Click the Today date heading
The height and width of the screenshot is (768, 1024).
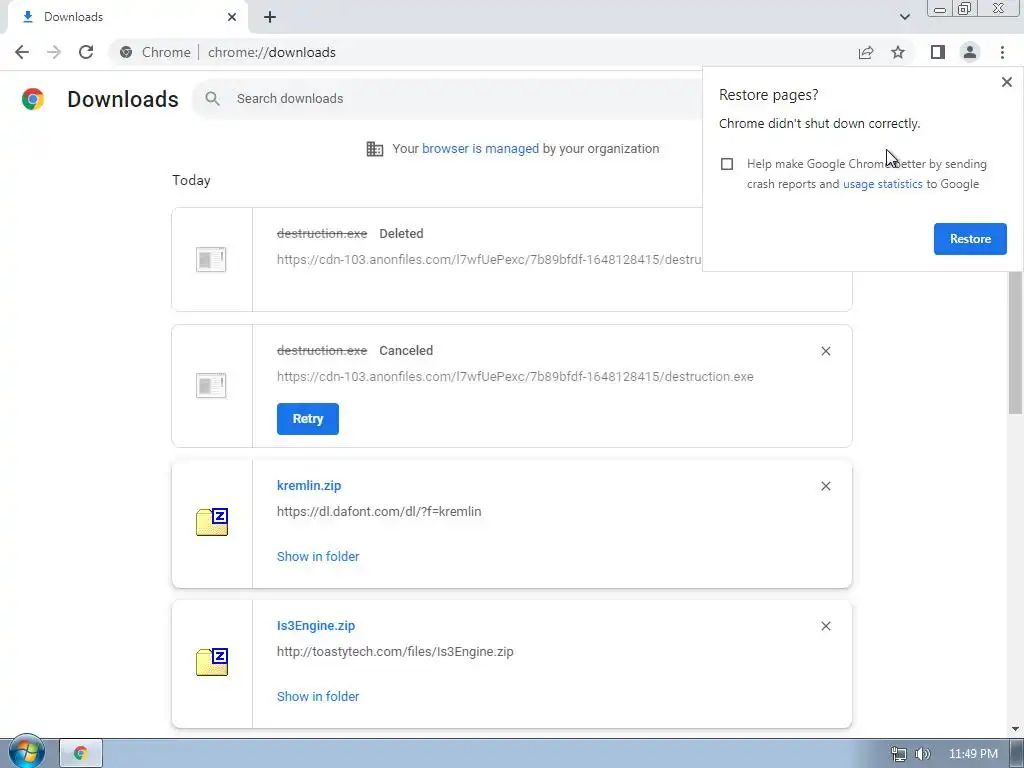[x=191, y=180]
